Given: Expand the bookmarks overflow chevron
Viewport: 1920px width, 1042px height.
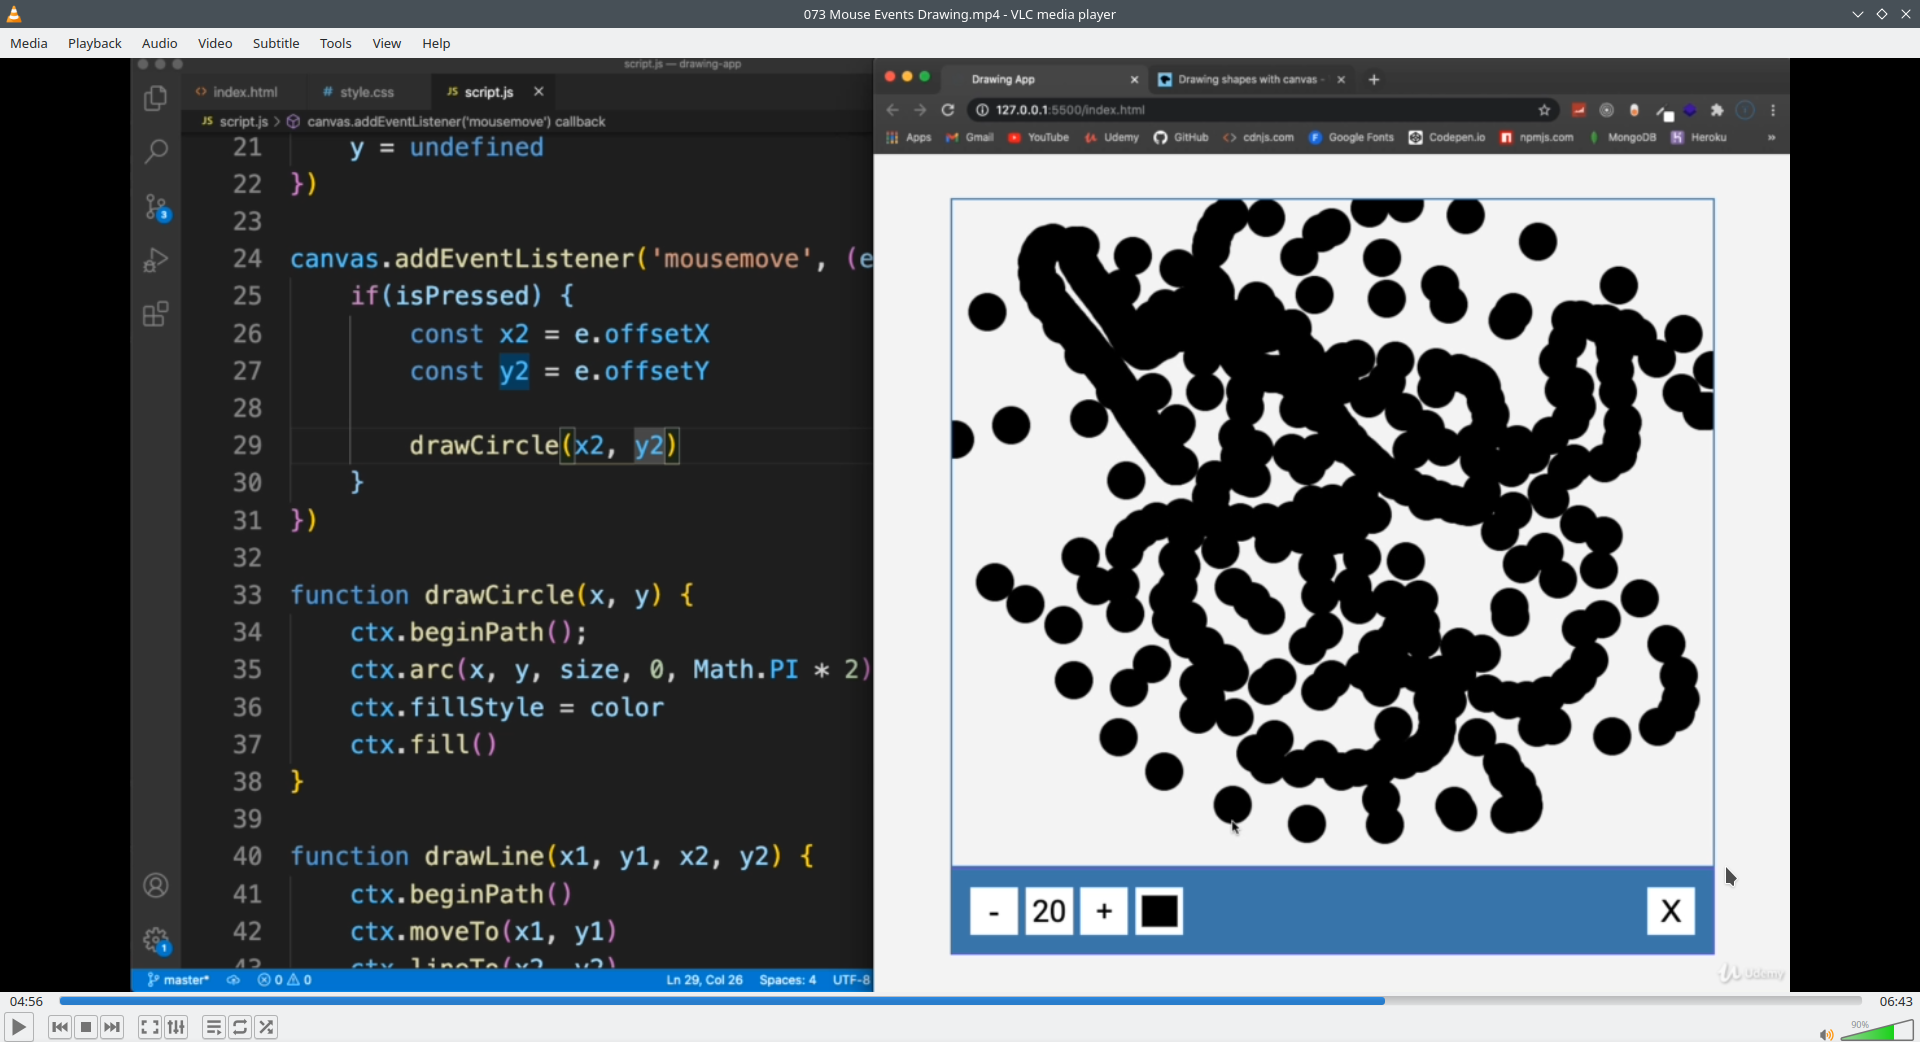Looking at the screenshot, I should pos(1771,138).
